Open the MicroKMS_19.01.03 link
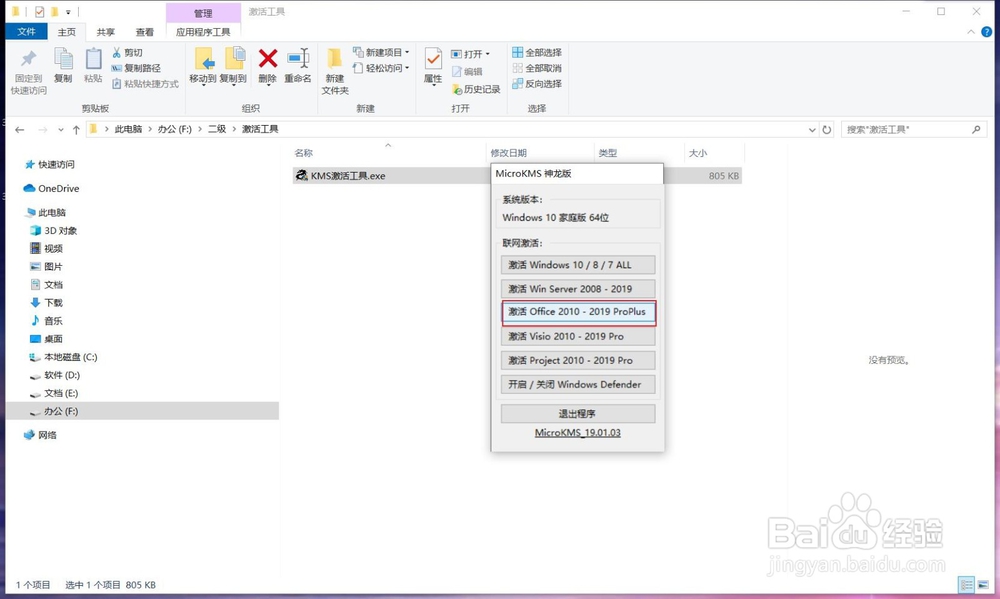The width and height of the screenshot is (1000, 599). point(577,434)
